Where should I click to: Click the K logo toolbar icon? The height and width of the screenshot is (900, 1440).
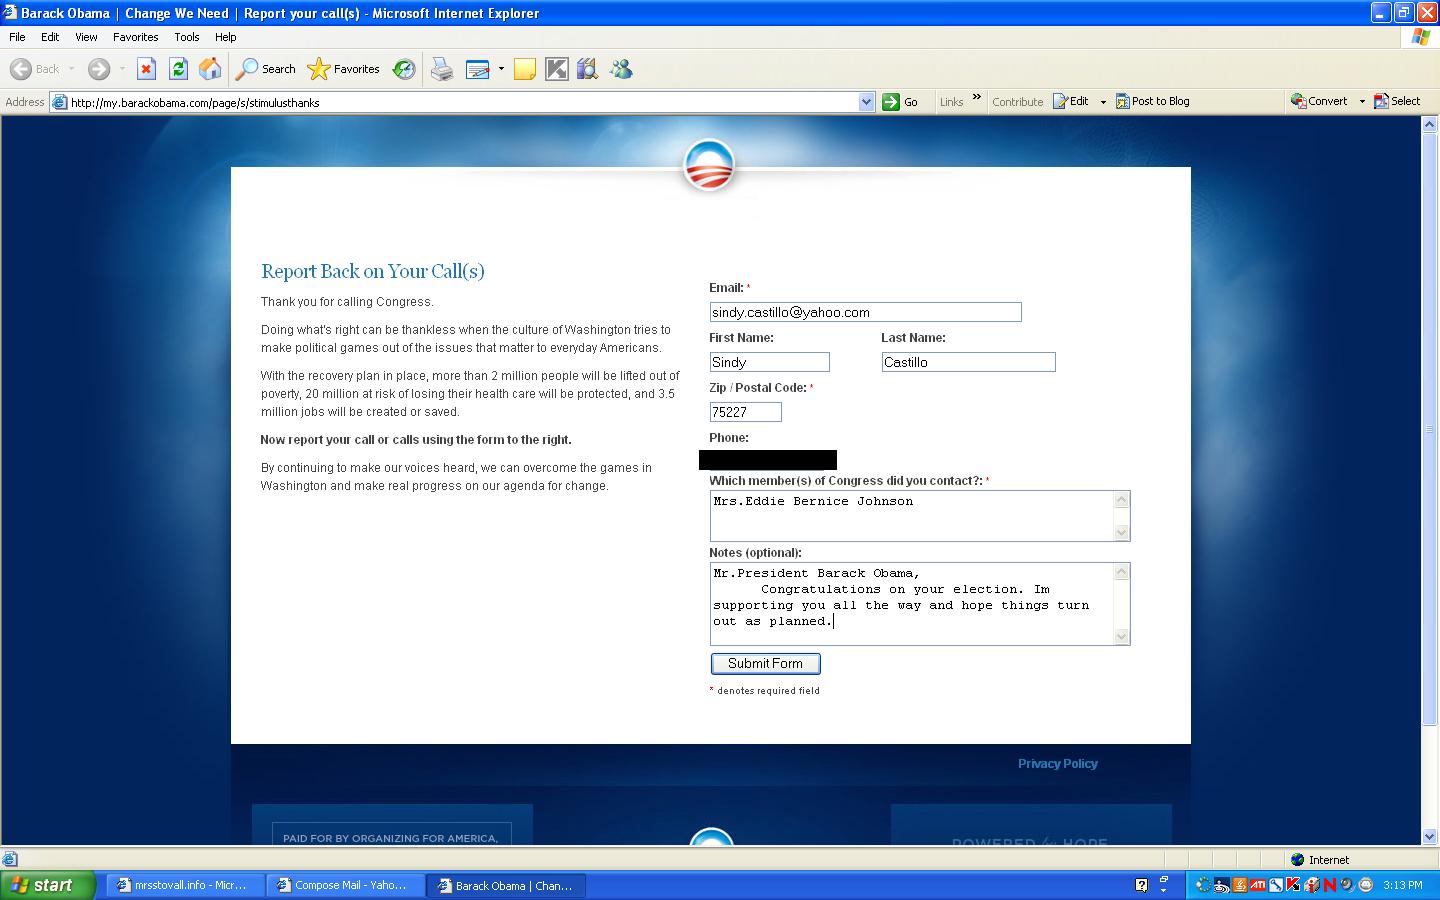557,69
